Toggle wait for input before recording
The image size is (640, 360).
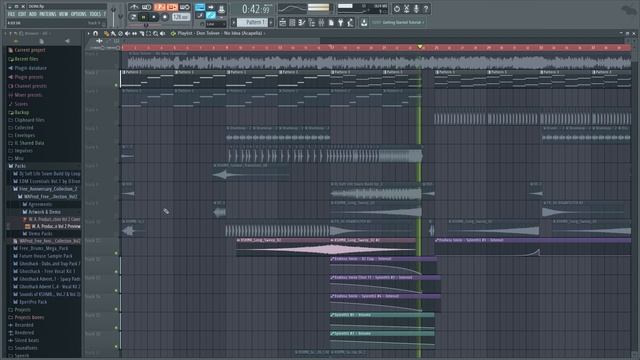146,7
